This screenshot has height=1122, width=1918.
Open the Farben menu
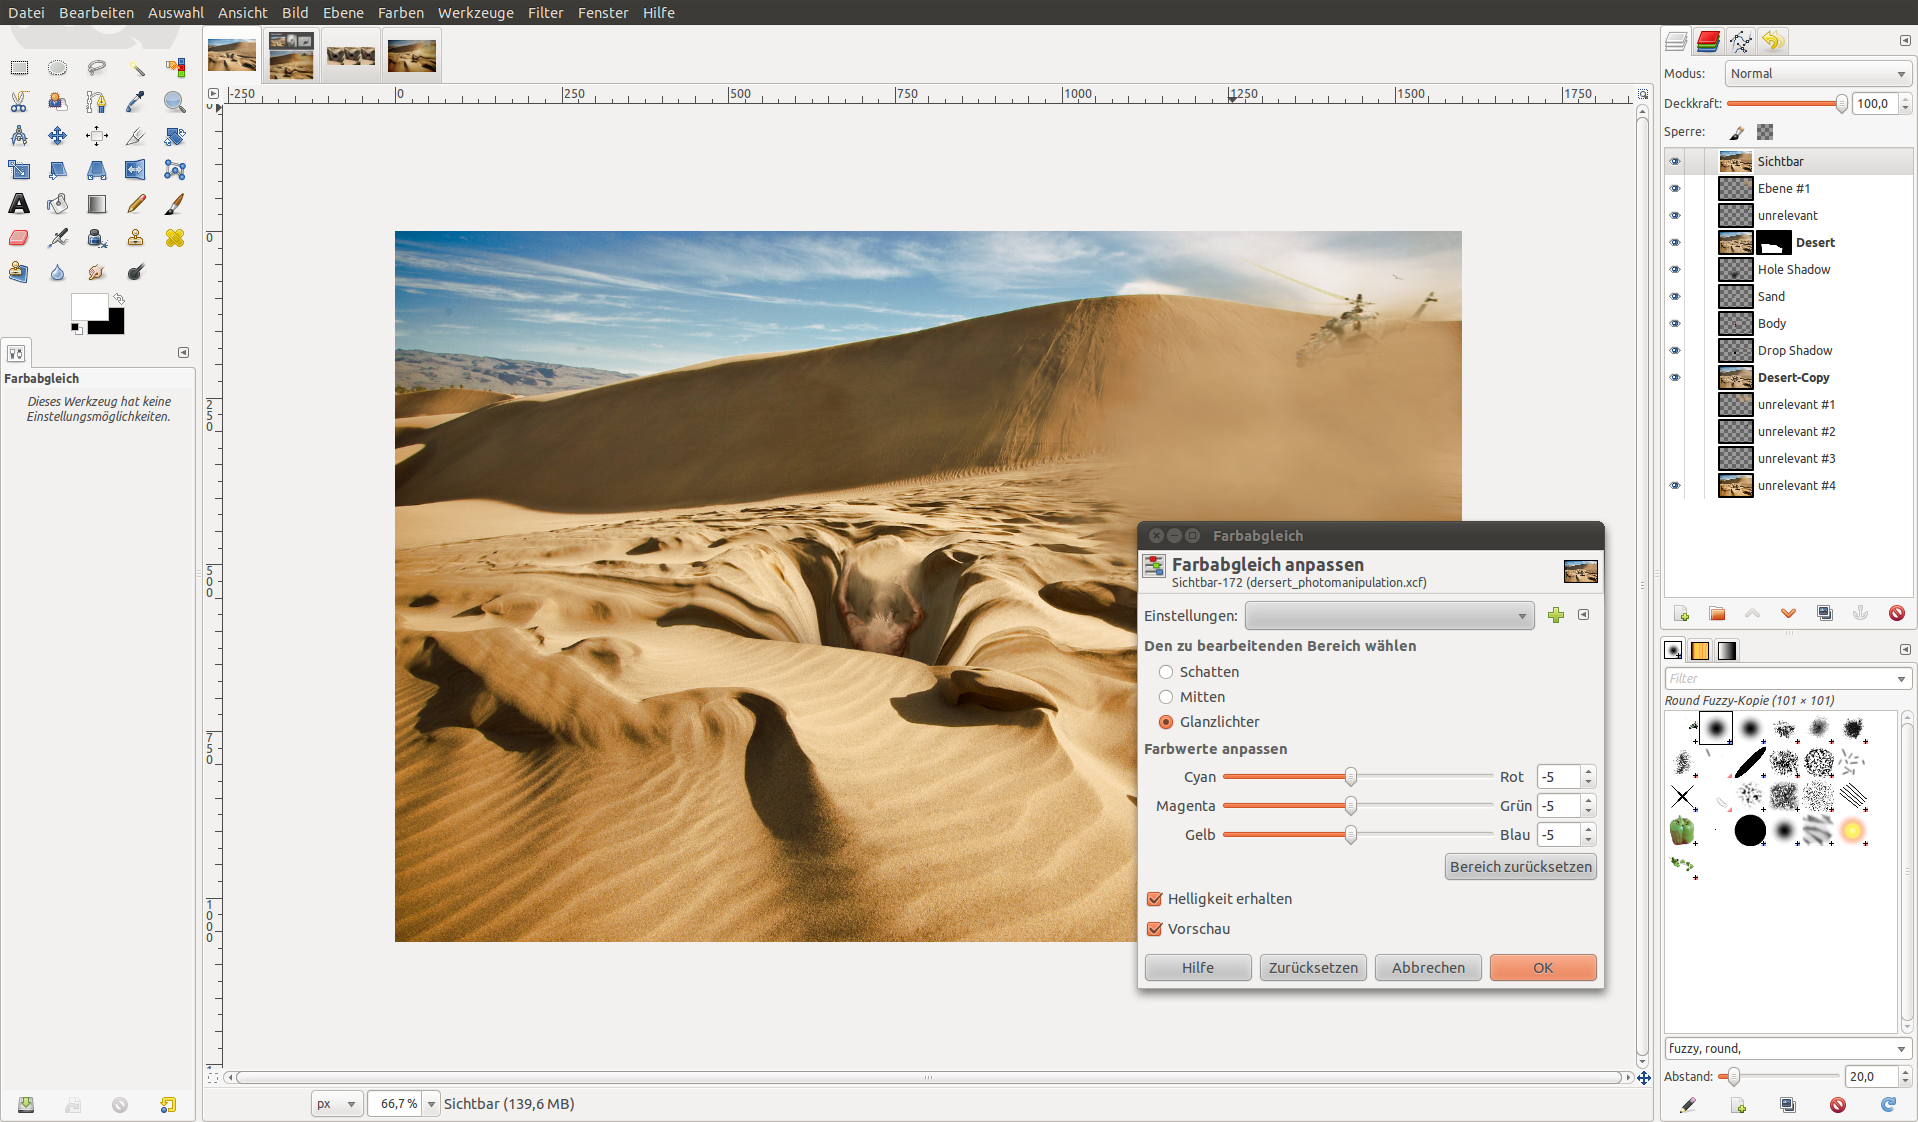point(400,13)
